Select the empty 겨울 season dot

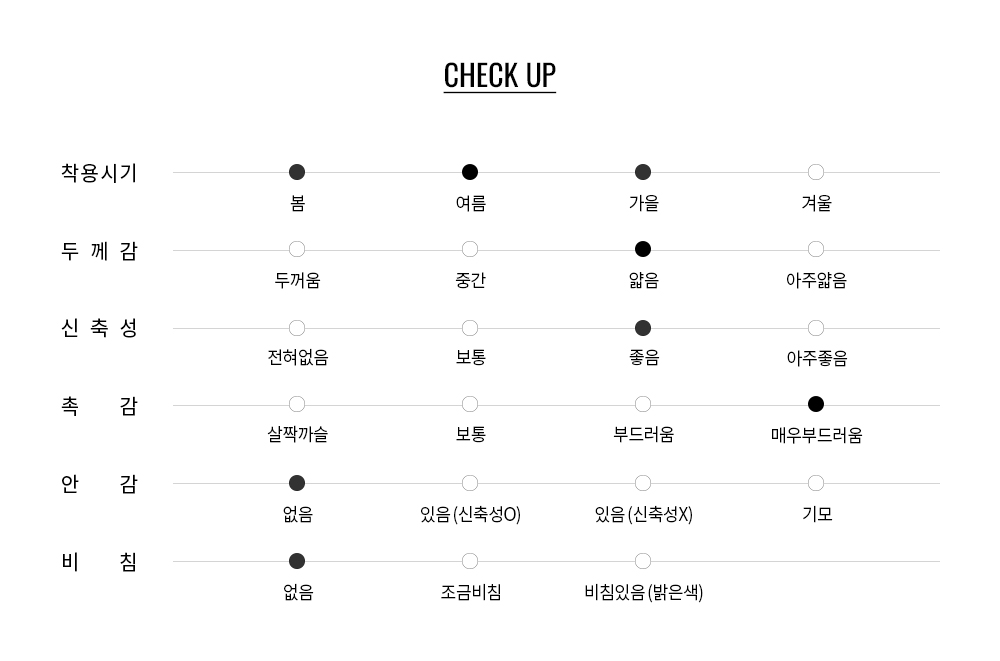pyautogui.click(x=816, y=172)
